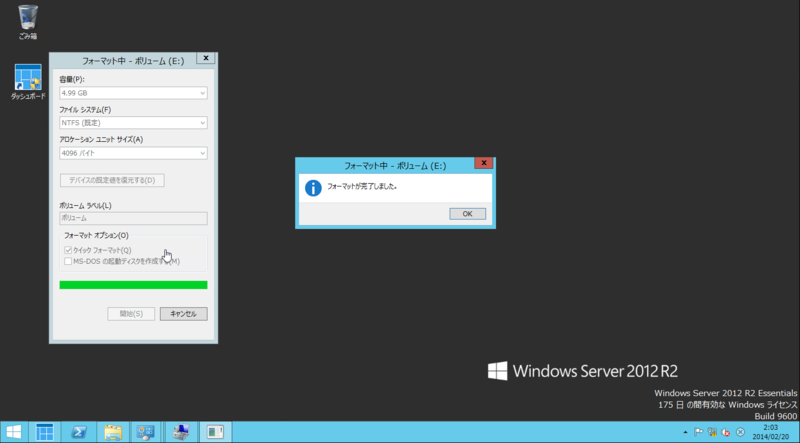Click the ボリューム ラベル text field
The width and height of the screenshot is (800, 443).
click(133, 218)
